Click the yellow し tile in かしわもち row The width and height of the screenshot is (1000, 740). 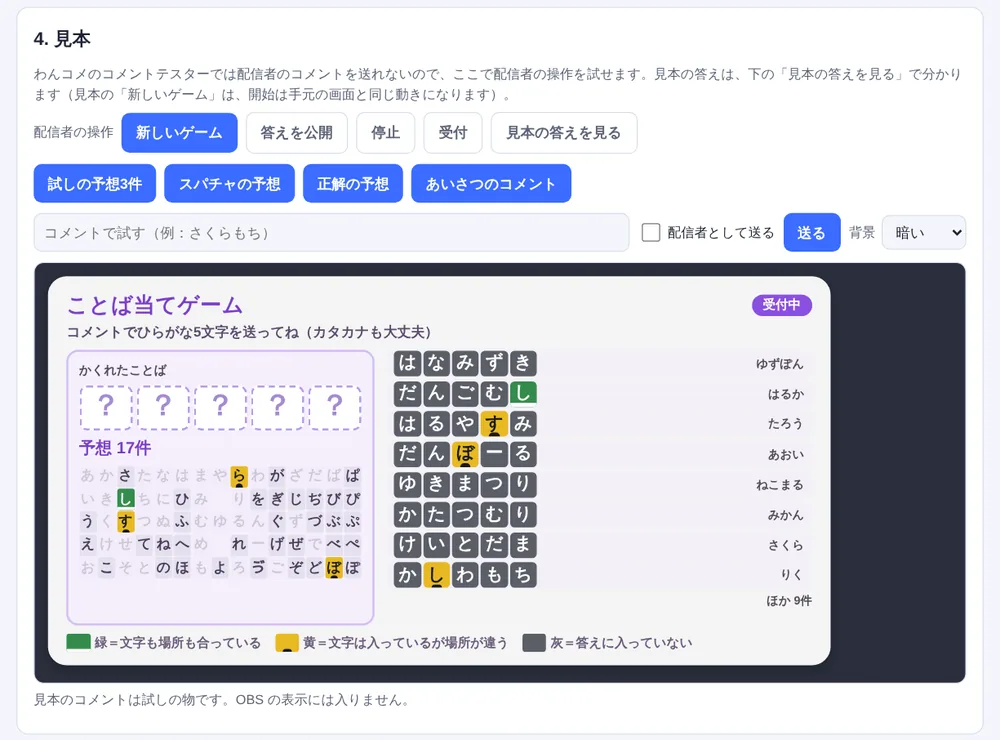[436, 575]
